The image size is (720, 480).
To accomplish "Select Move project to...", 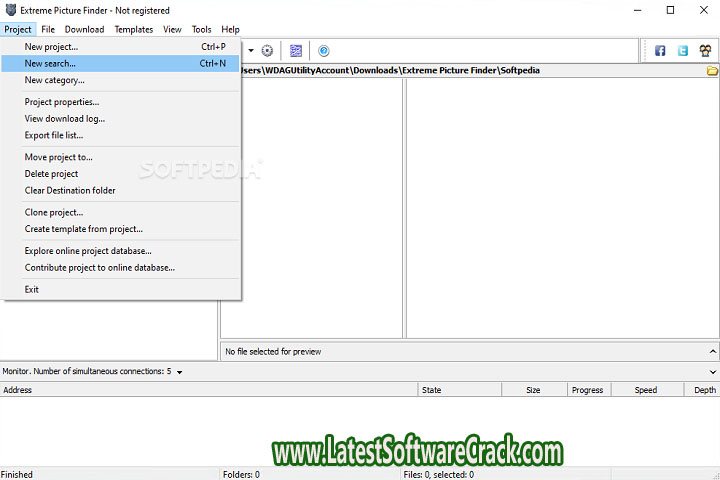I will pyautogui.click(x=121, y=157).
